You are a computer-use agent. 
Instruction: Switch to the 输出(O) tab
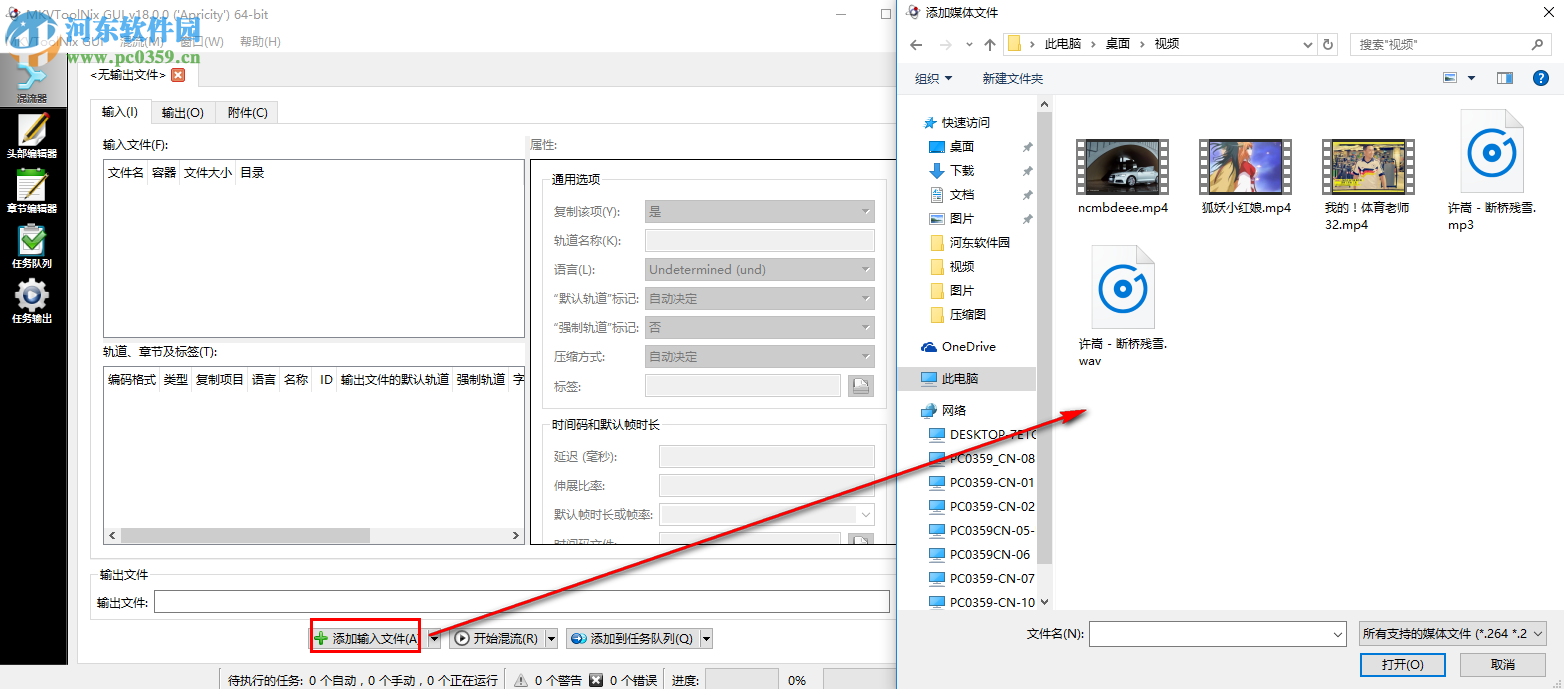(182, 111)
